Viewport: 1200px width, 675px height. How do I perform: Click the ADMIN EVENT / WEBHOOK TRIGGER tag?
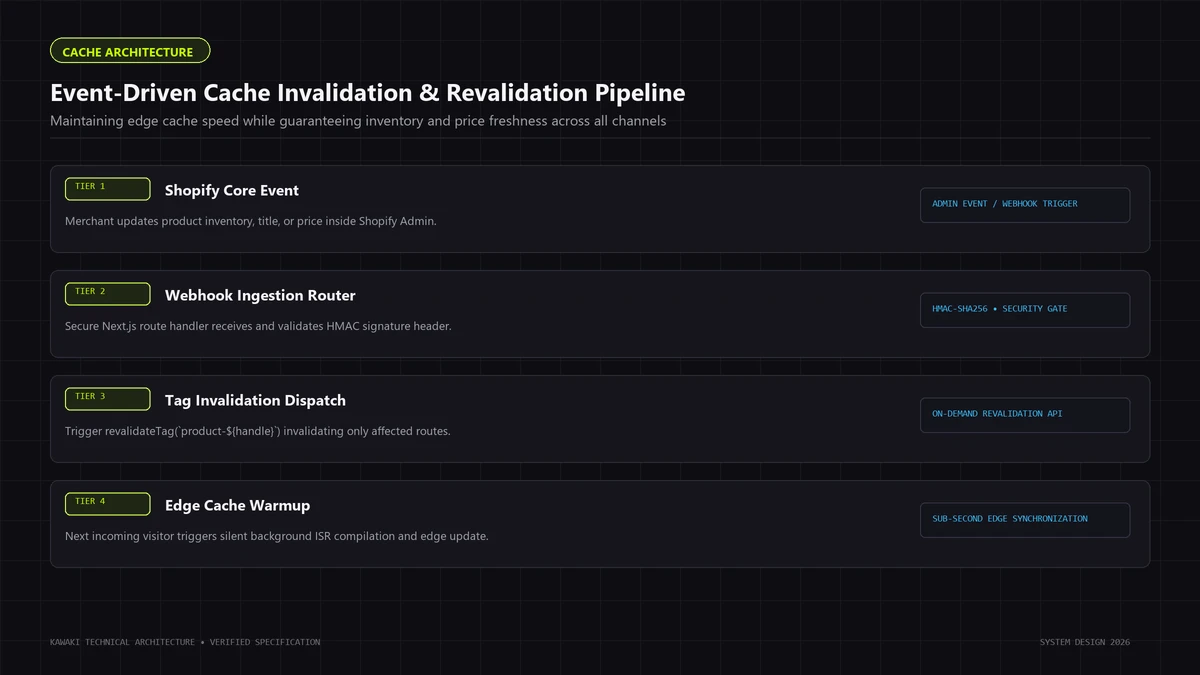1025,205
